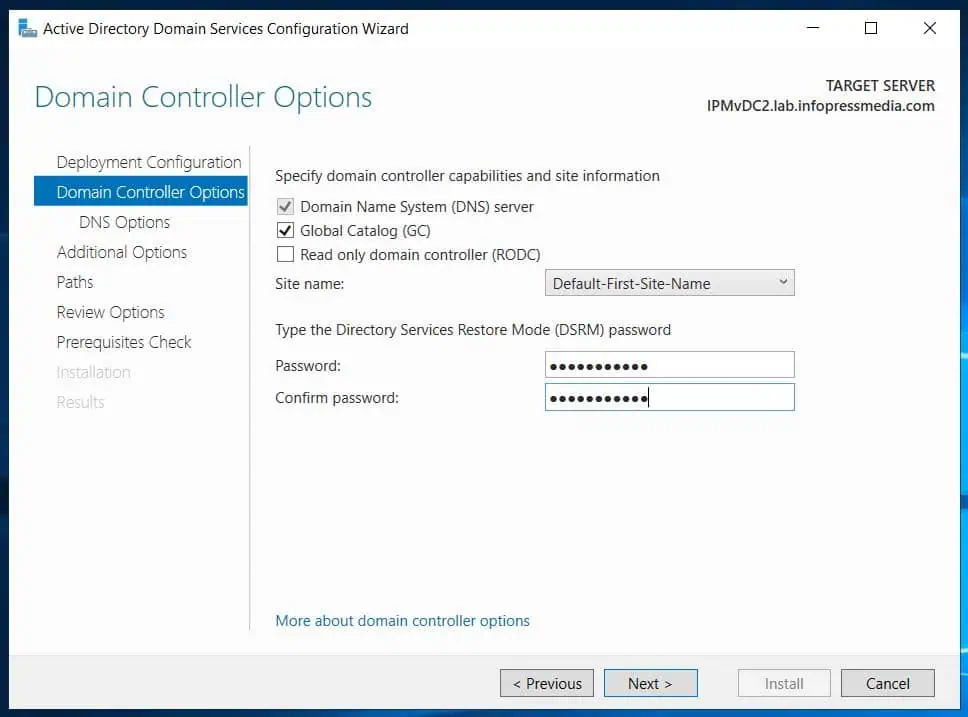Image resolution: width=968 pixels, height=717 pixels.
Task: Focus the DSRM Password field
Action: tap(669, 365)
